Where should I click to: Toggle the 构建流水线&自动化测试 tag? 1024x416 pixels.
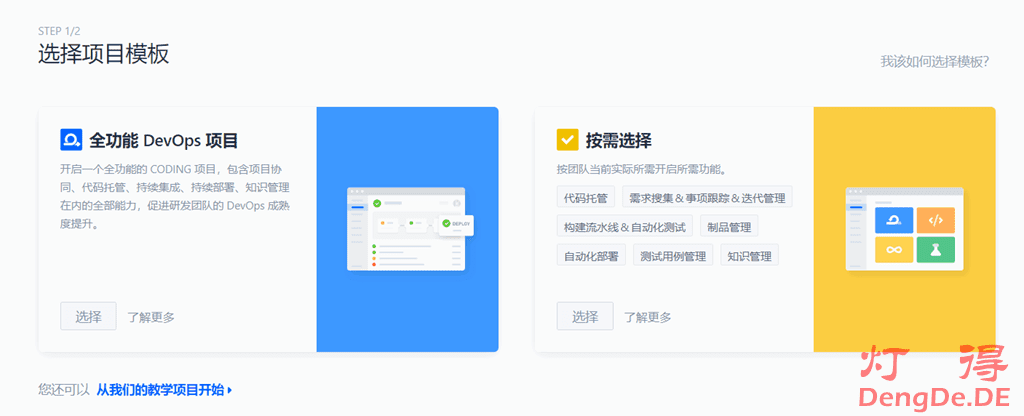point(624,227)
